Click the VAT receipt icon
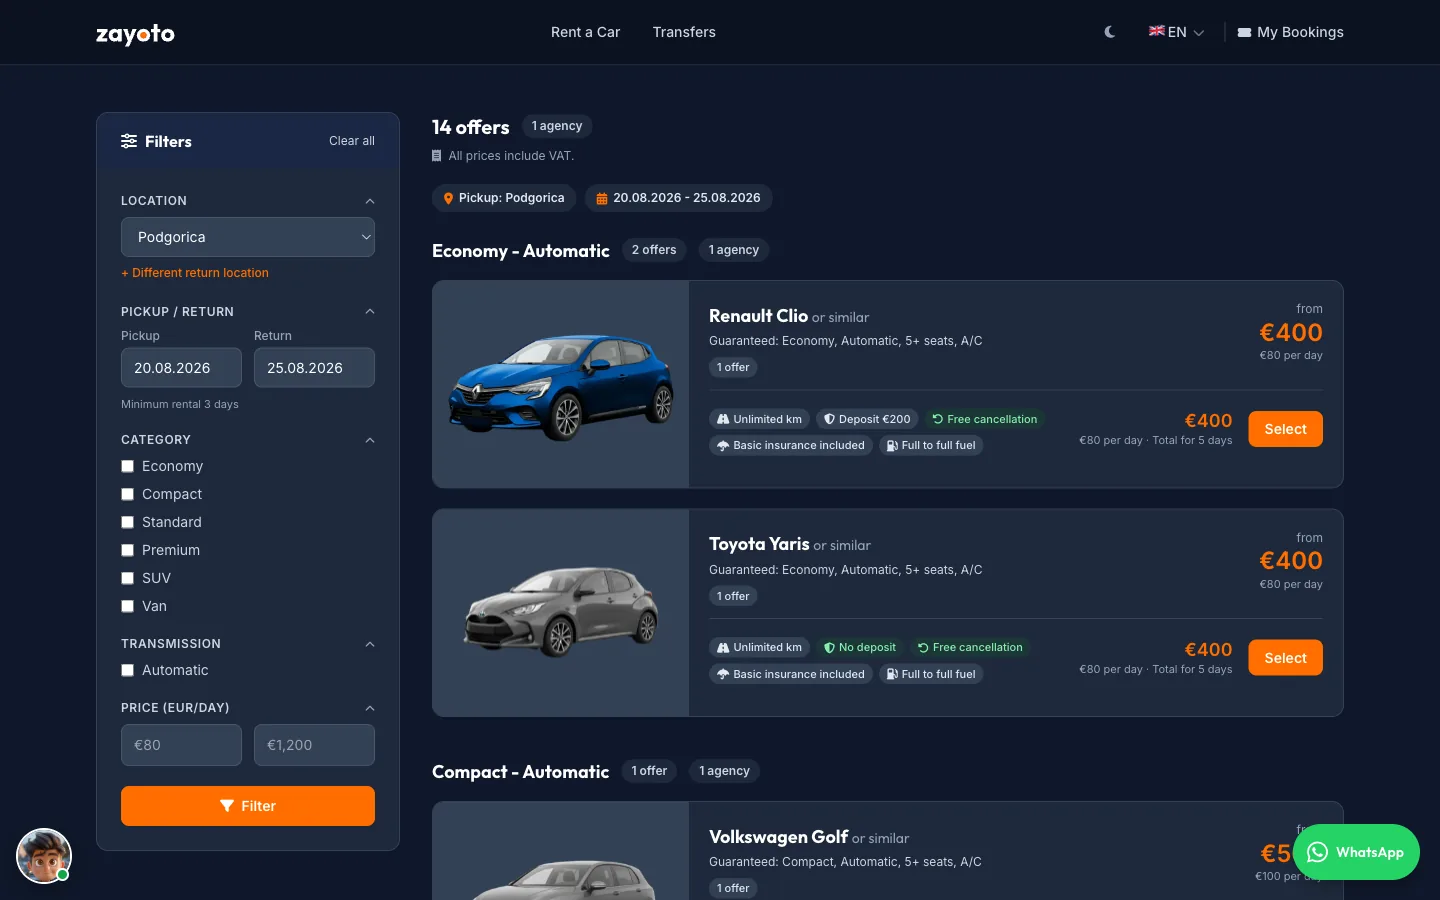The width and height of the screenshot is (1440, 900). (436, 156)
